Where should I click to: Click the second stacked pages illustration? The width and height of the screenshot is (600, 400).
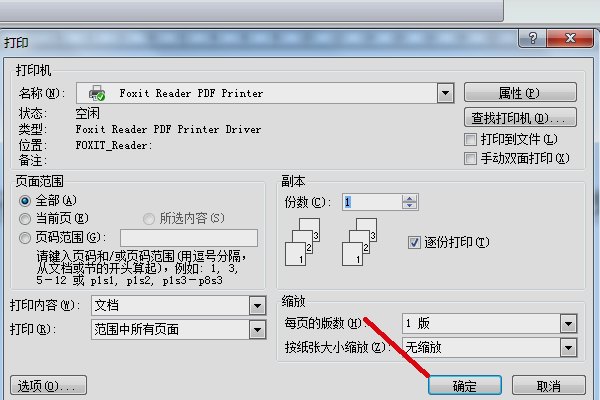pyautogui.click(x=359, y=242)
